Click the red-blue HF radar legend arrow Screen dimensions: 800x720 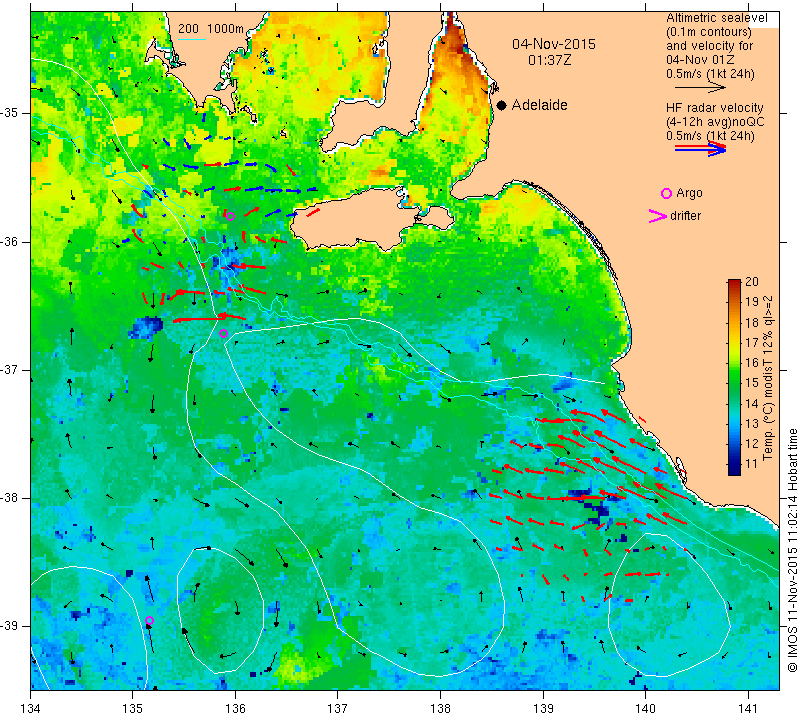700,149
